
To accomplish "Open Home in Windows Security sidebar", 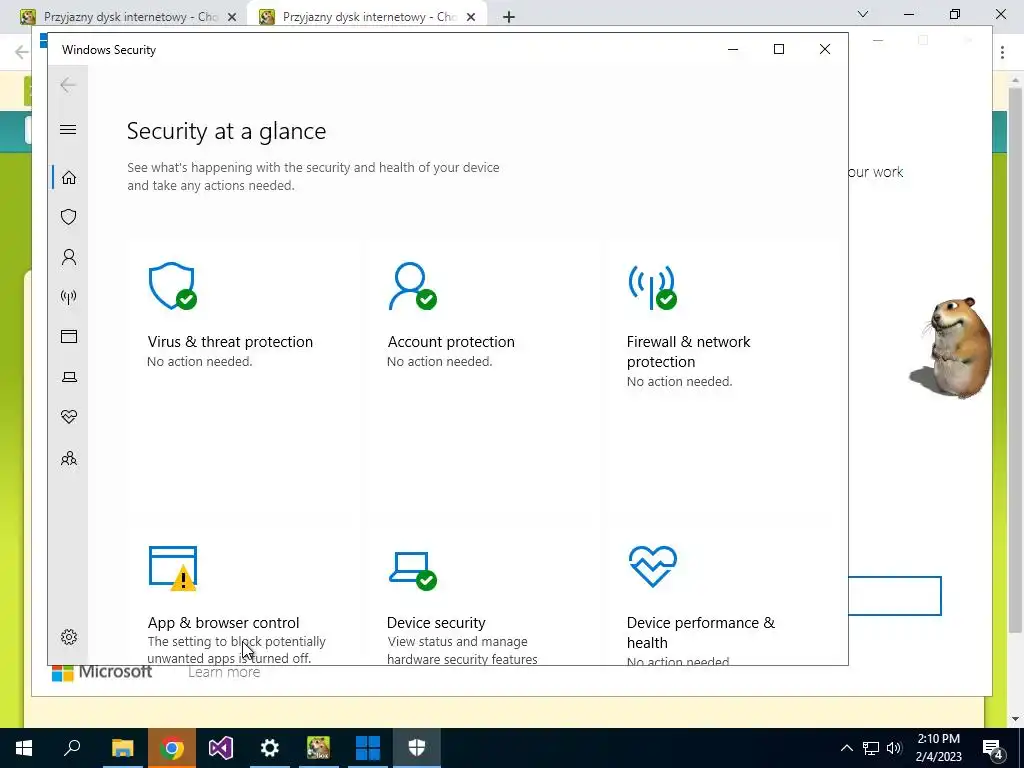I will pyautogui.click(x=69, y=178).
